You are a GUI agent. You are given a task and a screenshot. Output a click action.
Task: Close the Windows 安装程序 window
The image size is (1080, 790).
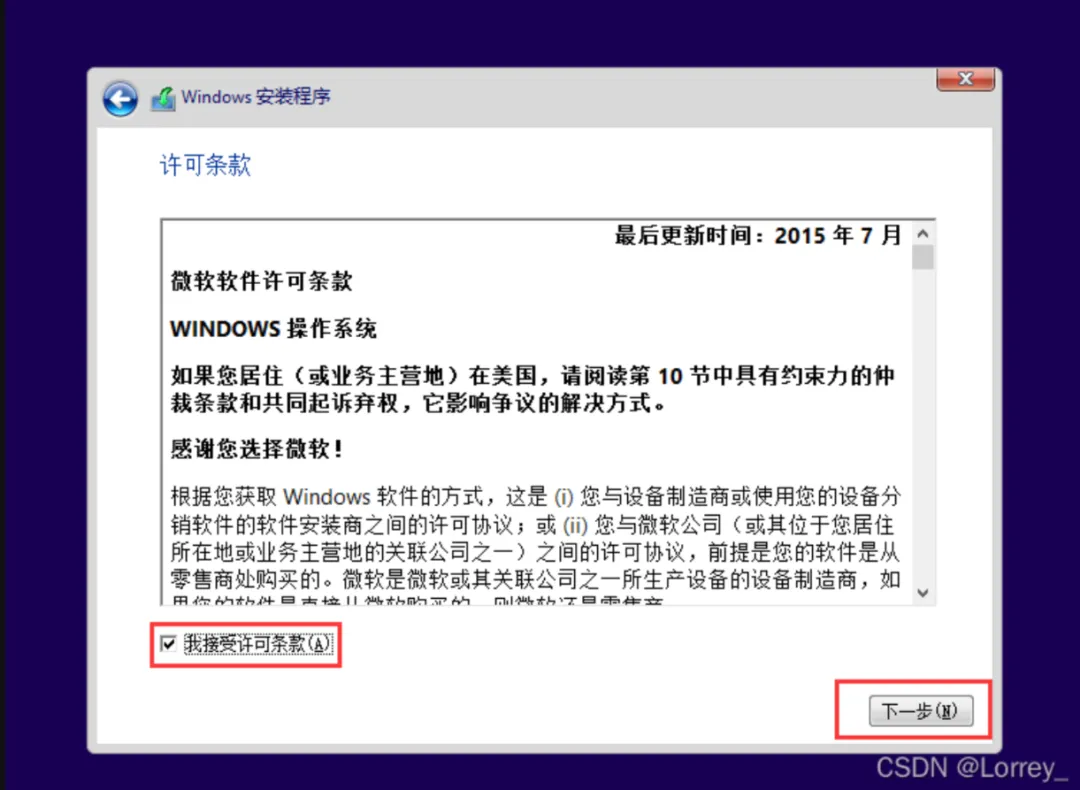pos(965,79)
